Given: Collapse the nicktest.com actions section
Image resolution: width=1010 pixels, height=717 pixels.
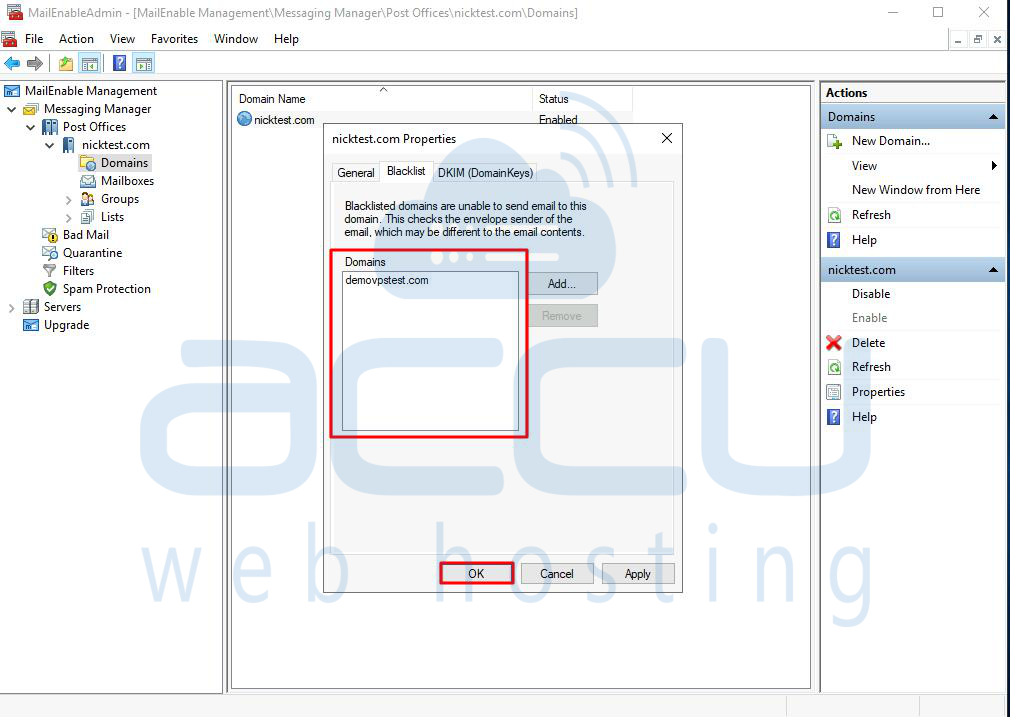Looking at the screenshot, I should tap(993, 270).
